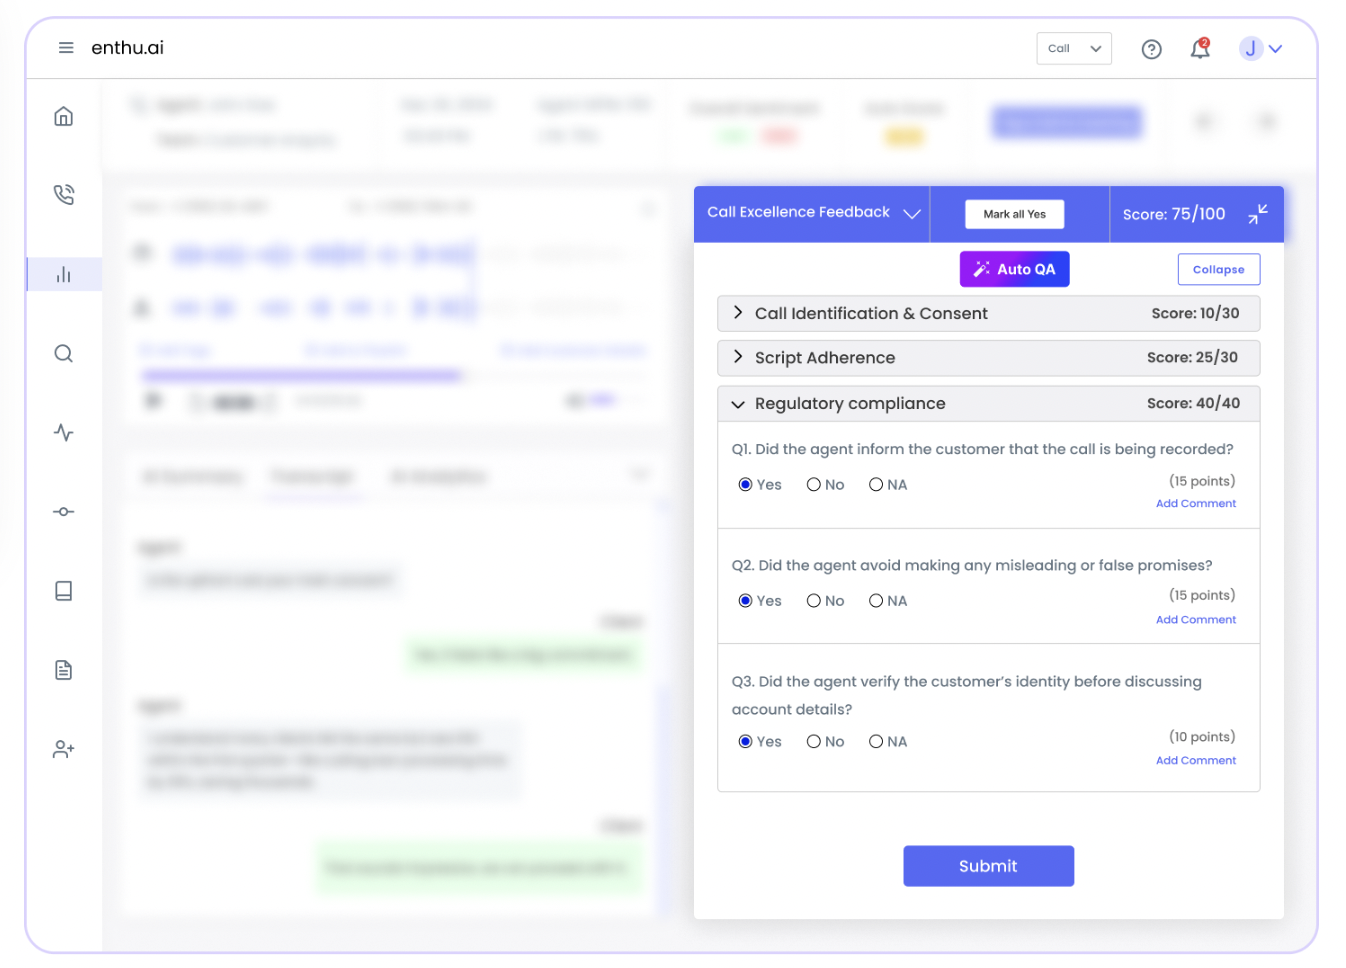Click the Score: 25/30 value

click(x=1192, y=357)
